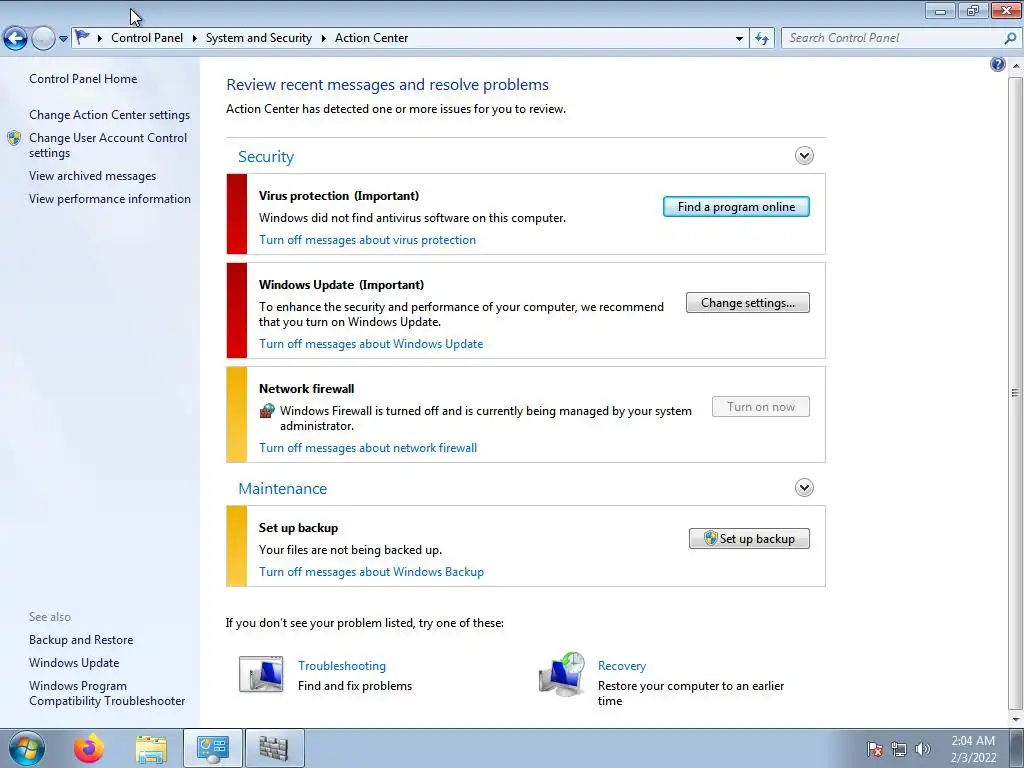Click the Action Center flag icon in address bar

click(x=82, y=38)
